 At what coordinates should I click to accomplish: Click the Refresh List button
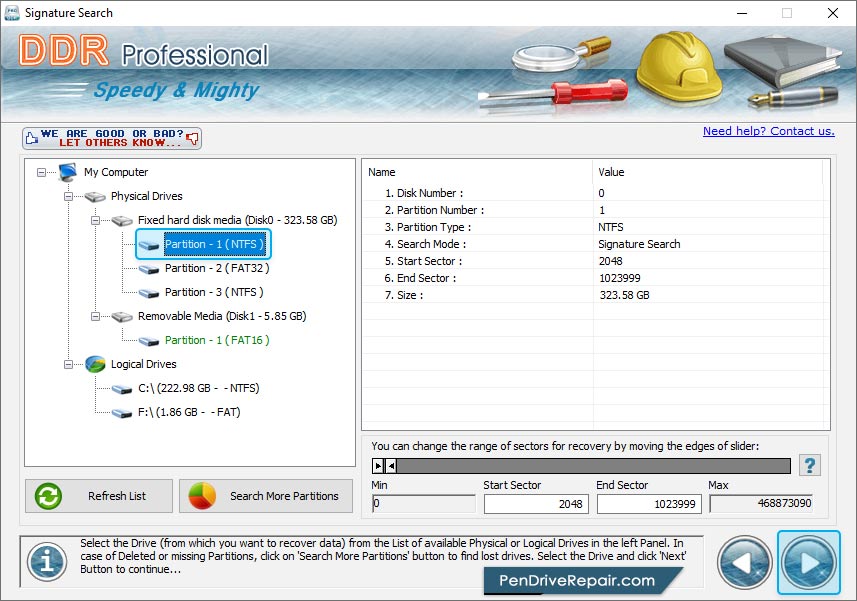[x=99, y=496]
